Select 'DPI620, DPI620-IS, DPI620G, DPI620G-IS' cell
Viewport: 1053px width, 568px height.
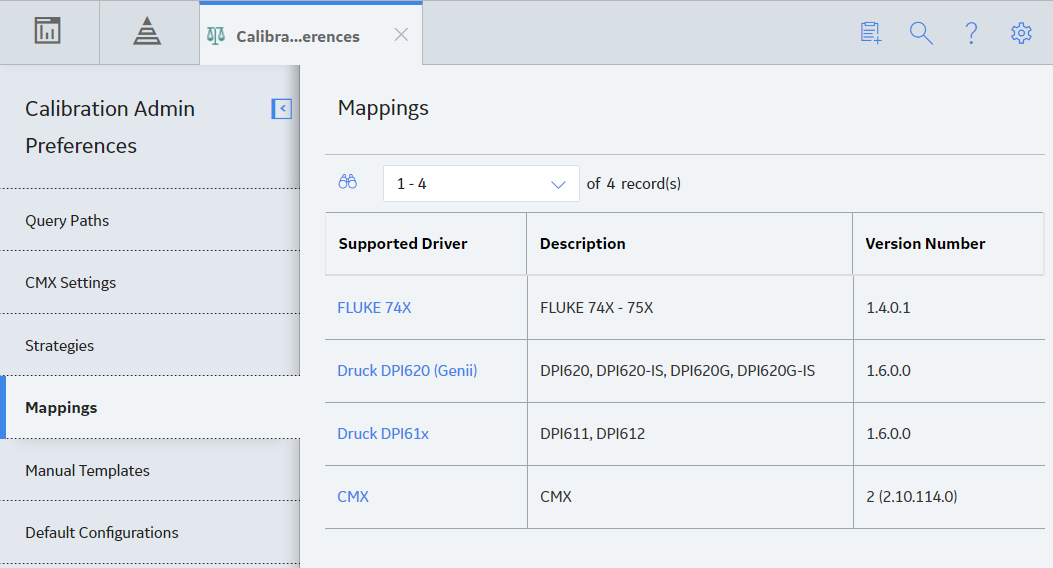(x=690, y=371)
